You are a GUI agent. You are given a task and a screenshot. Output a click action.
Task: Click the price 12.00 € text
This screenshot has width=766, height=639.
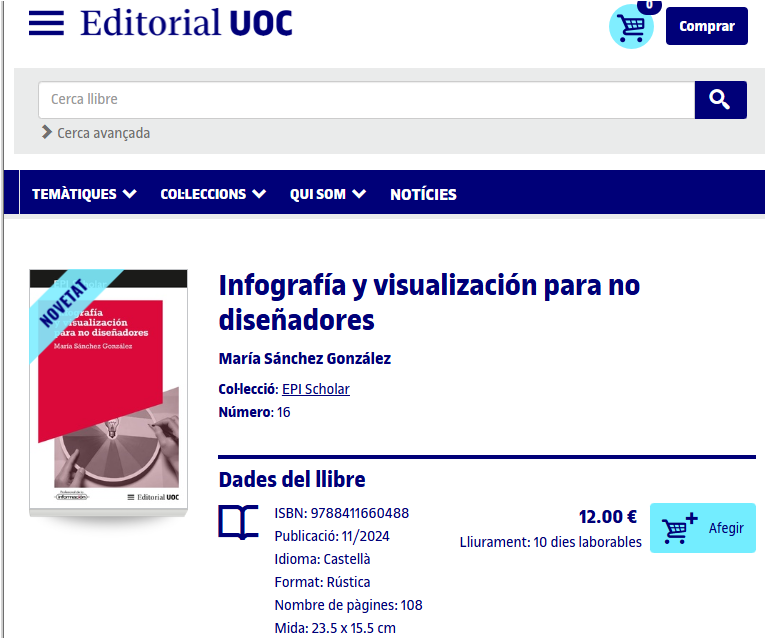[608, 516]
